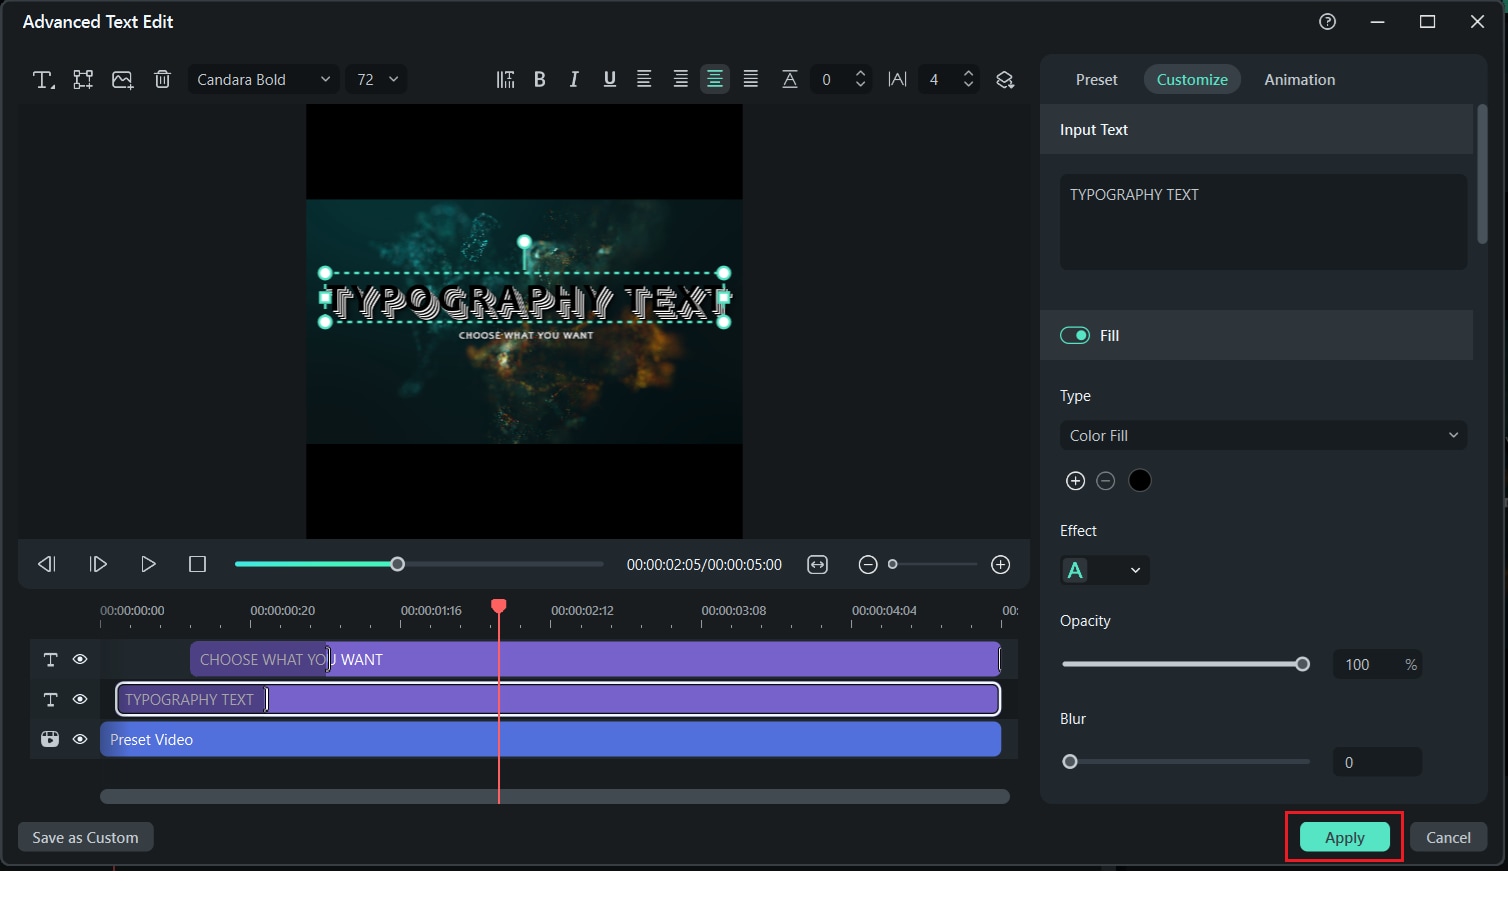
Task: Click text icon of TYPOGRAPHY TEXT track
Action: [50, 700]
